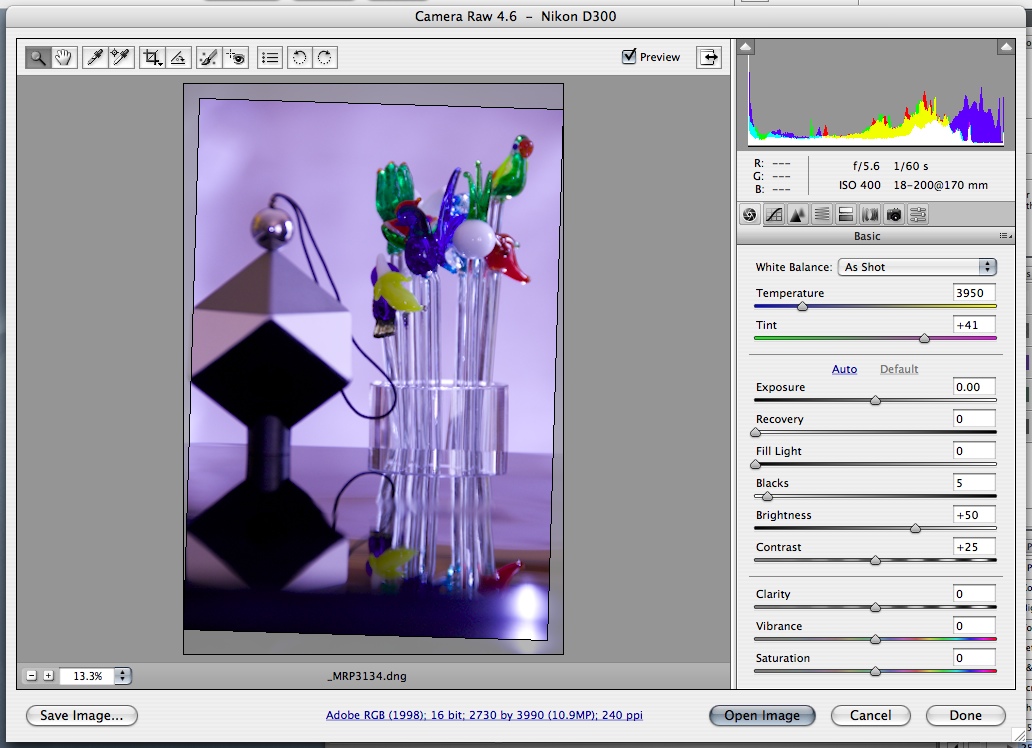Pick the Straighten tool
Image resolution: width=1032 pixels, height=748 pixels.
pyautogui.click(x=178, y=58)
